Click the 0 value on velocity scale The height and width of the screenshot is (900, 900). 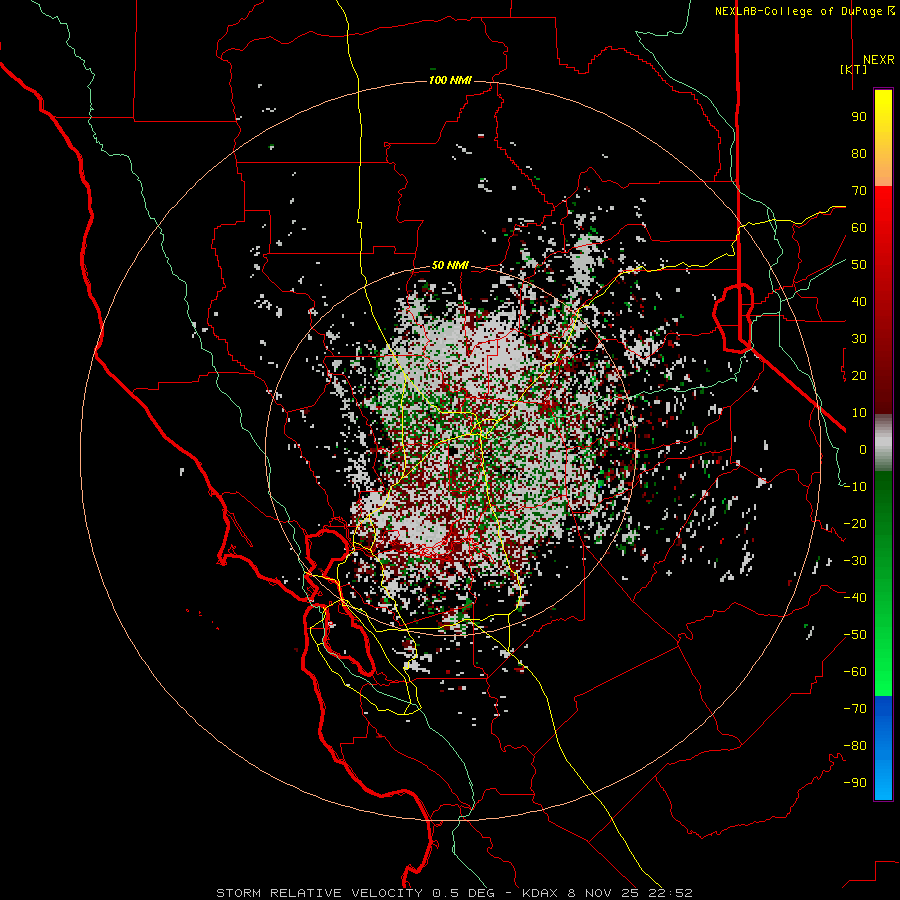pyautogui.click(x=863, y=449)
